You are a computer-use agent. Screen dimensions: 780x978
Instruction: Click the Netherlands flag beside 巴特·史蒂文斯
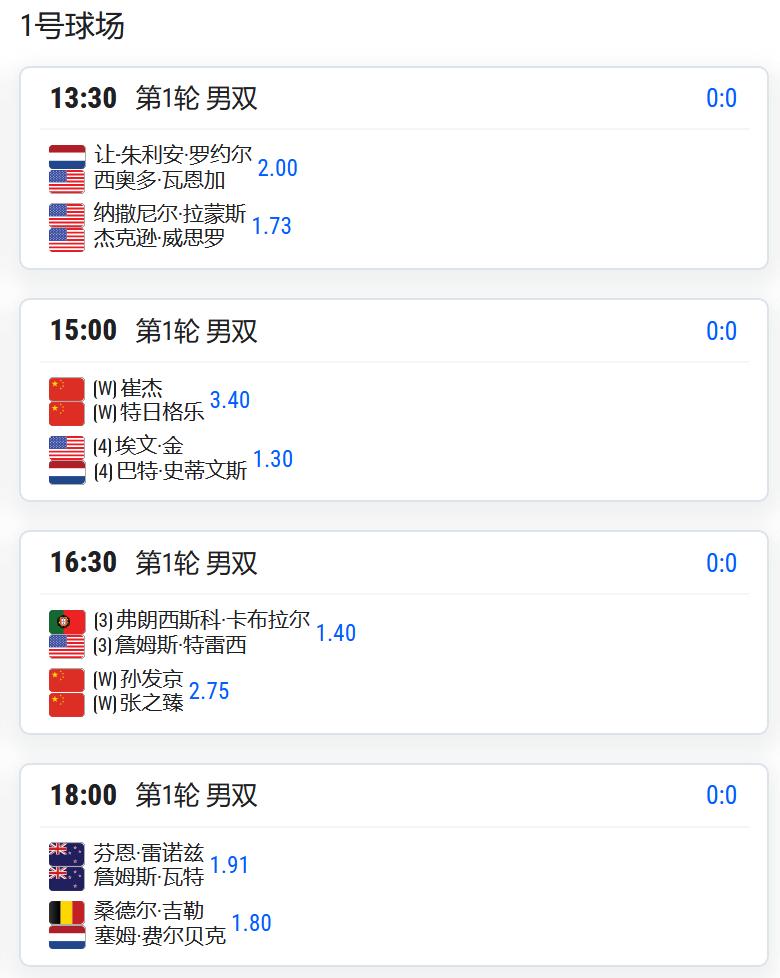coord(67,472)
